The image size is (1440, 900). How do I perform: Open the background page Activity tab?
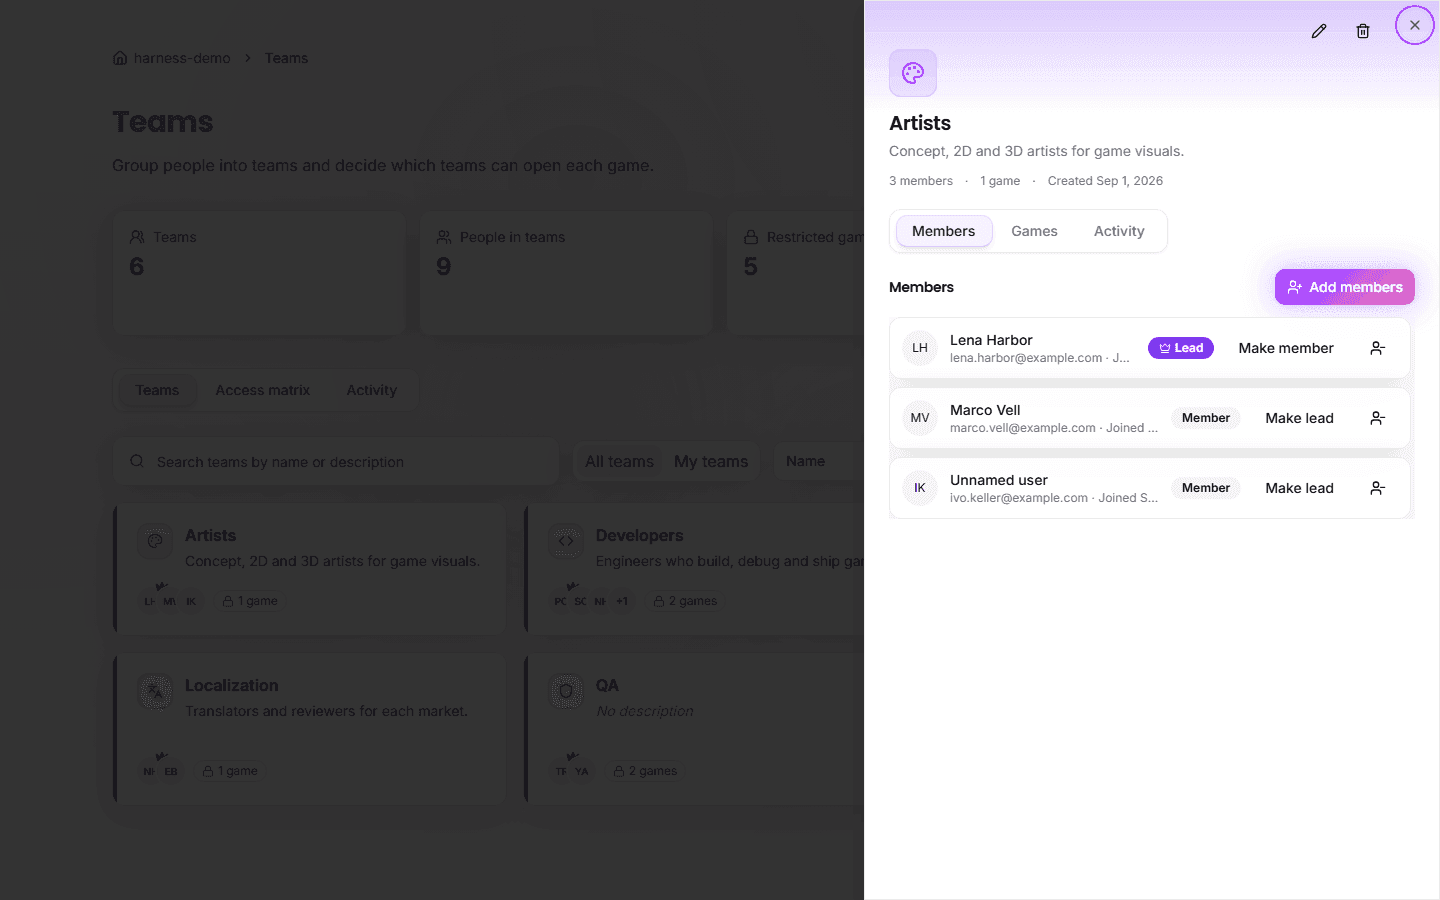click(371, 390)
